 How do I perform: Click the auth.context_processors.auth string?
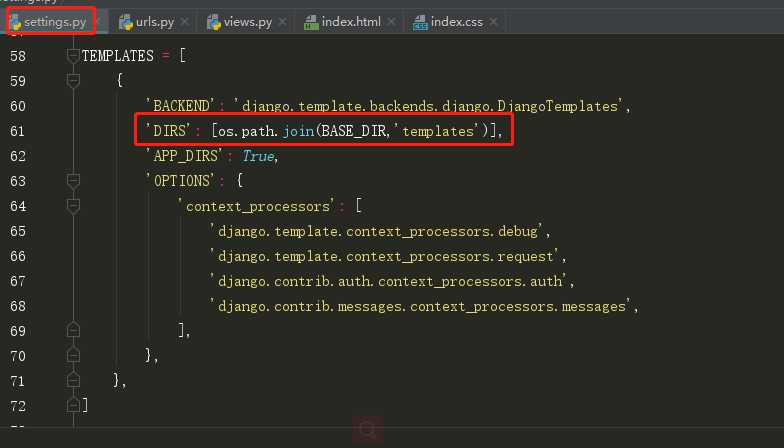[389, 281]
